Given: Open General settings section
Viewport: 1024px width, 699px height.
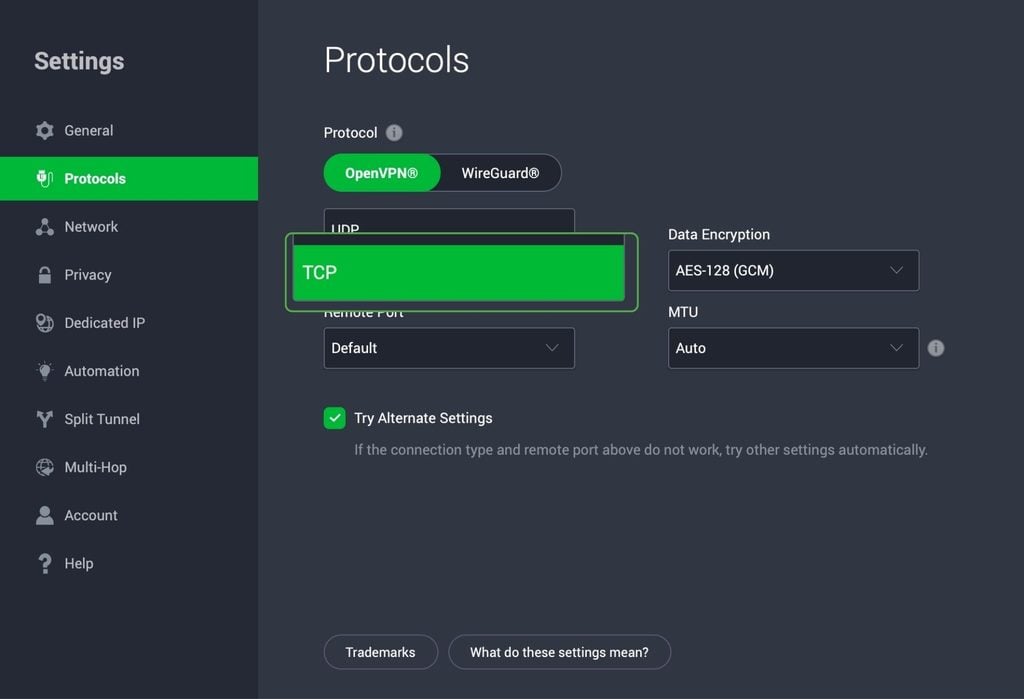Looking at the screenshot, I should point(129,131).
